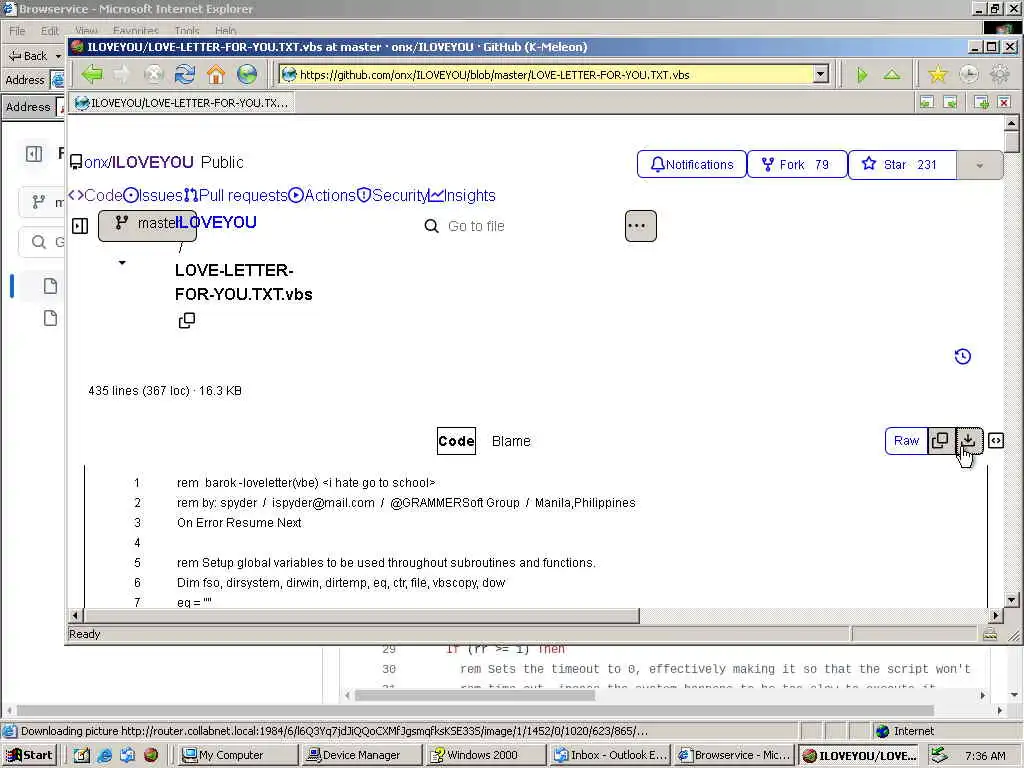Switch to Device Manager taskbar button
The width and height of the screenshot is (1024, 768).
coord(362,756)
